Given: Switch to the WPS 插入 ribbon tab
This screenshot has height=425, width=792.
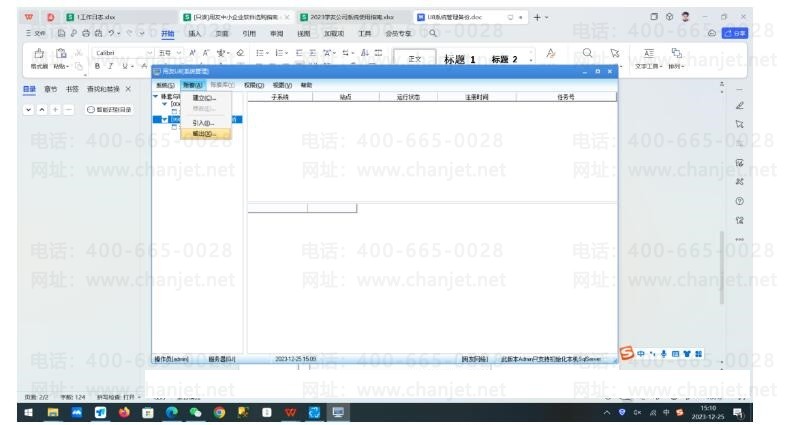Looking at the screenshot, I should 194,33.
